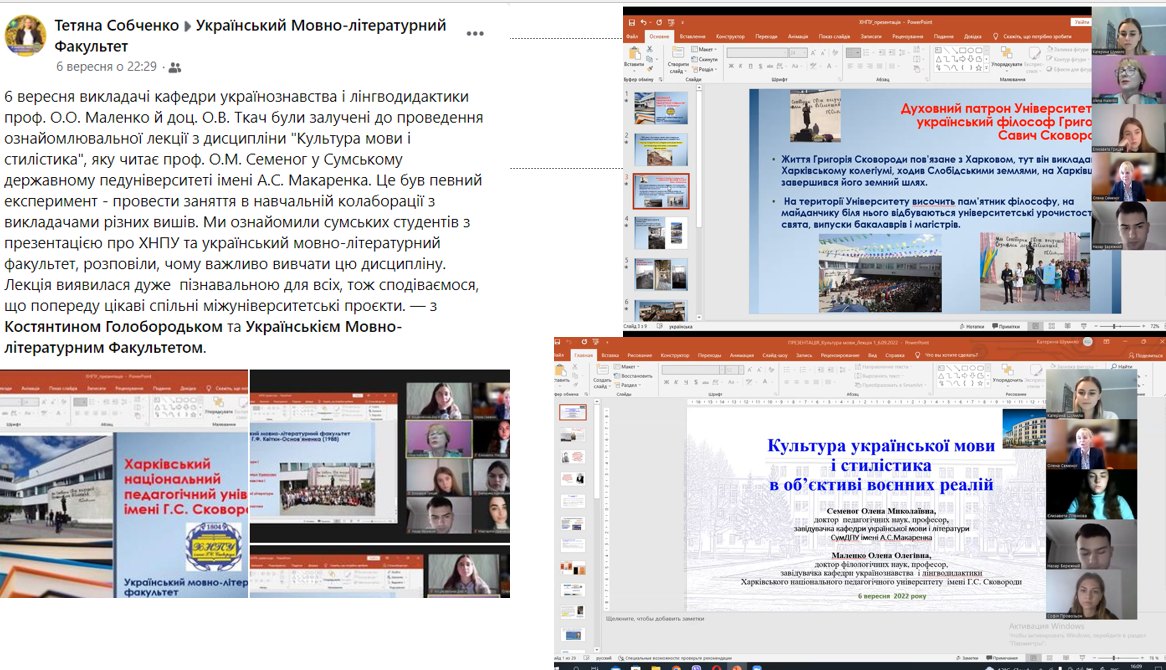Image resolution: width=1166 pixels, height=670 pixels.
Task: Open Макет dropdown beside Восстановить
Action: coord(629,367)
